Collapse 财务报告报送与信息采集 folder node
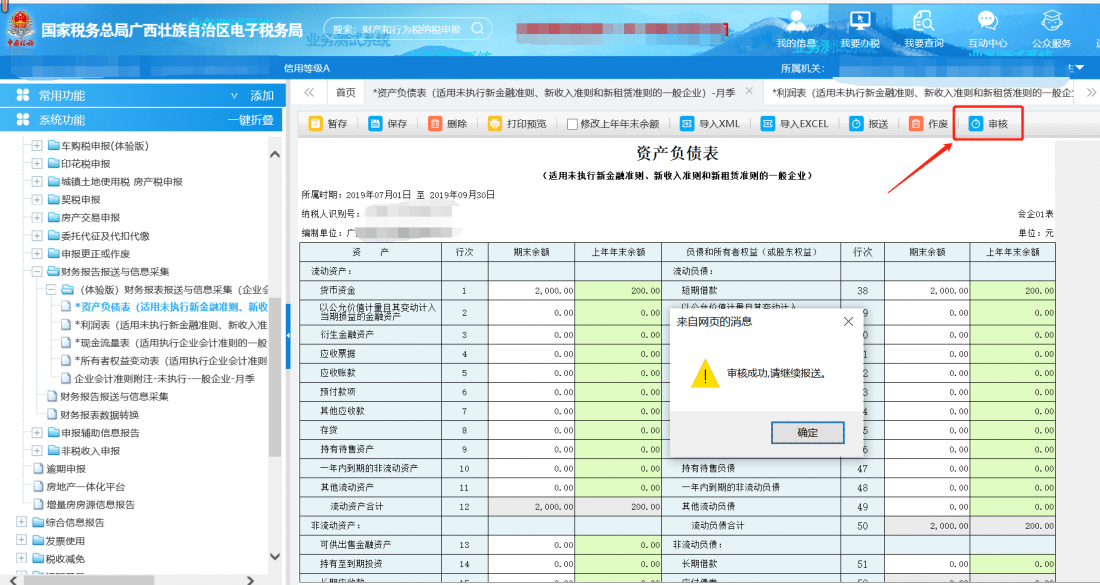1100x585 pixels. [36, 271]
